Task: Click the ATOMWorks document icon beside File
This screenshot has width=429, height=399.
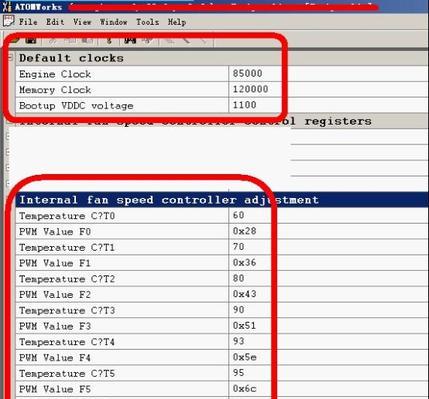Action: pos(9,21)
